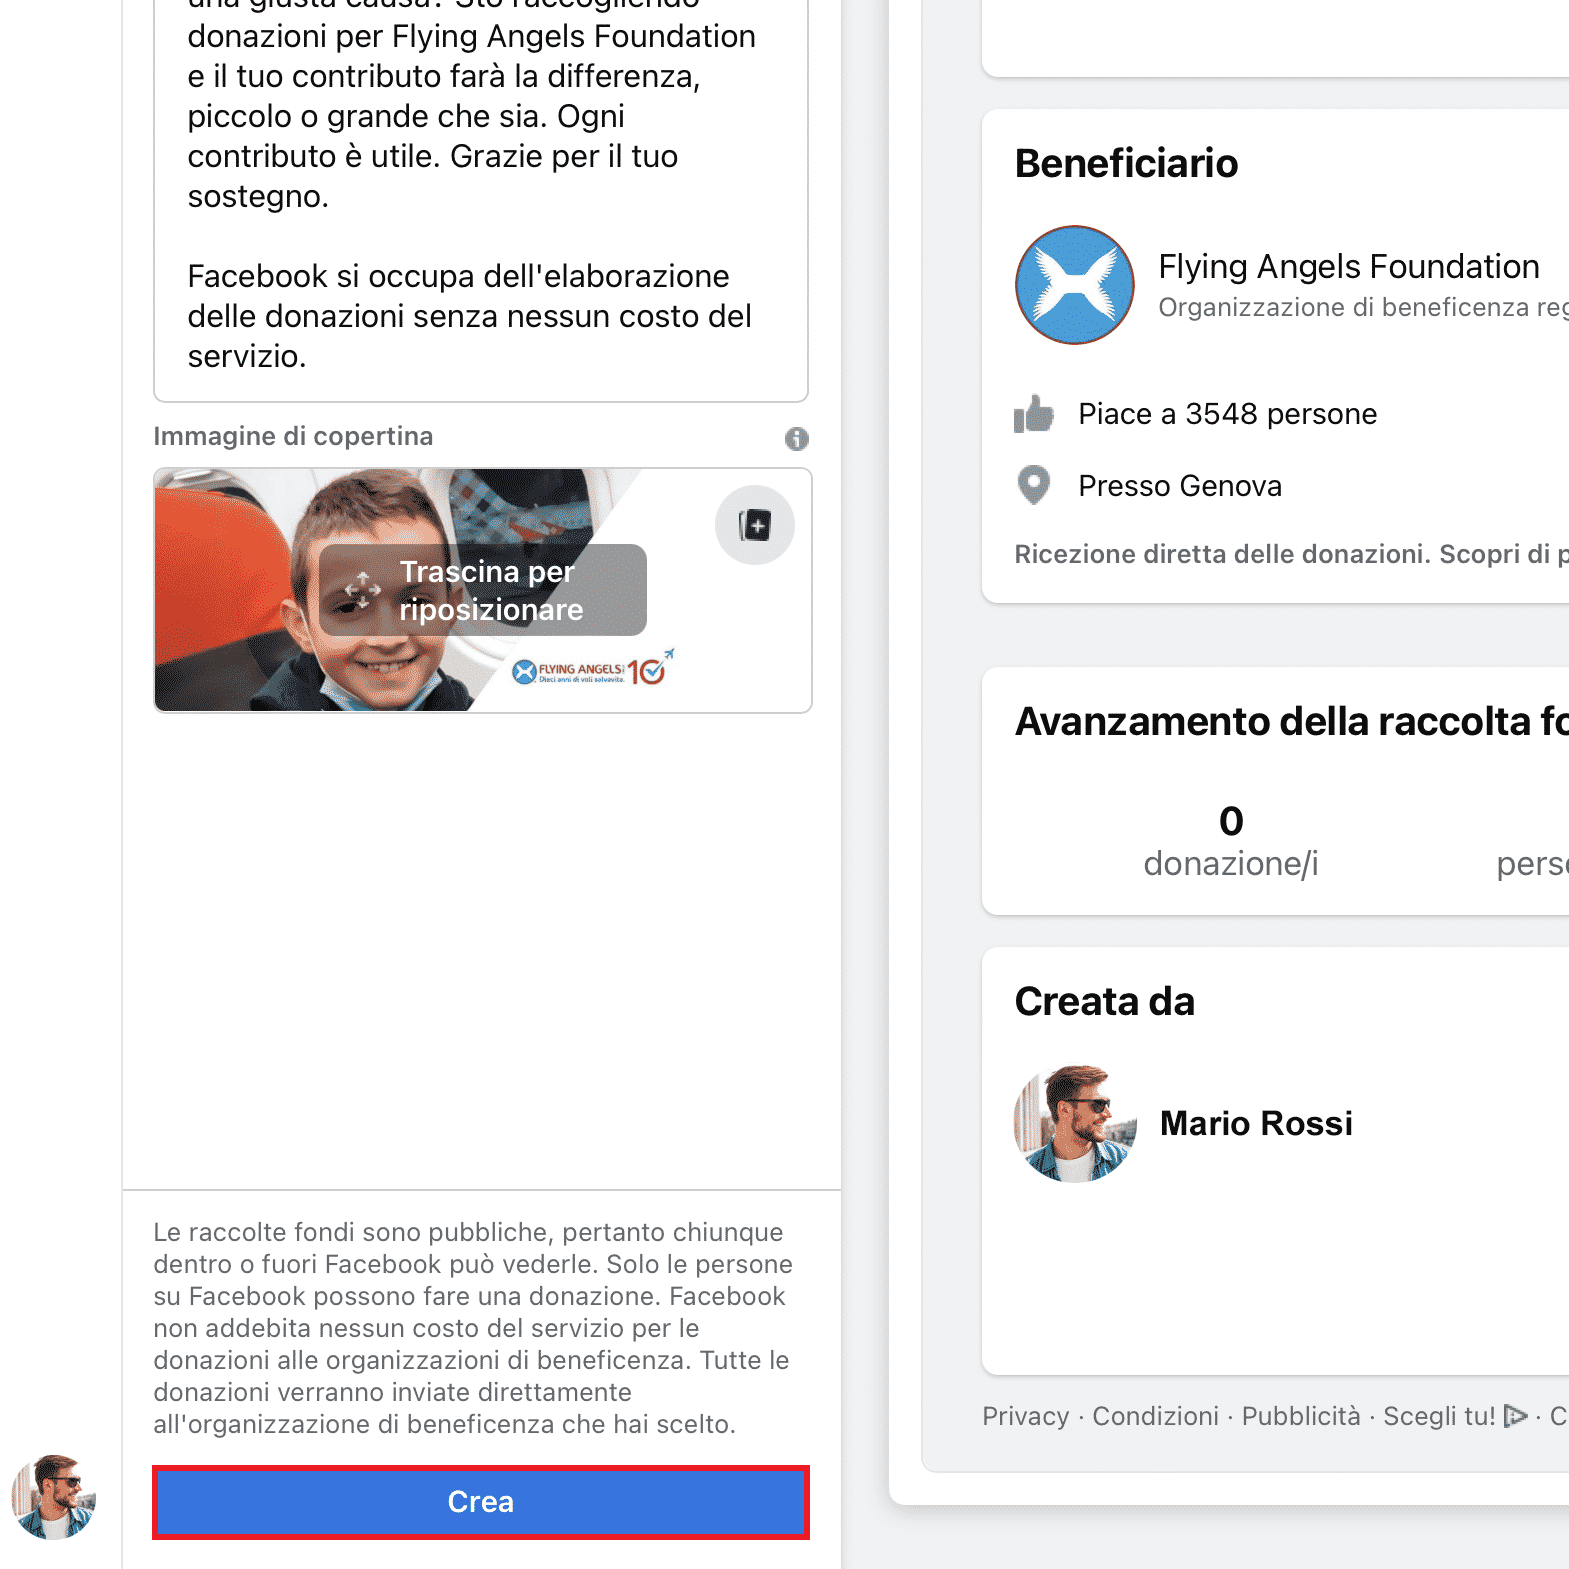Click the Flying Angels Foundation logo
This screenshot has width=1569, height=1569.
pyautogui.click(x=1075, y=285)
